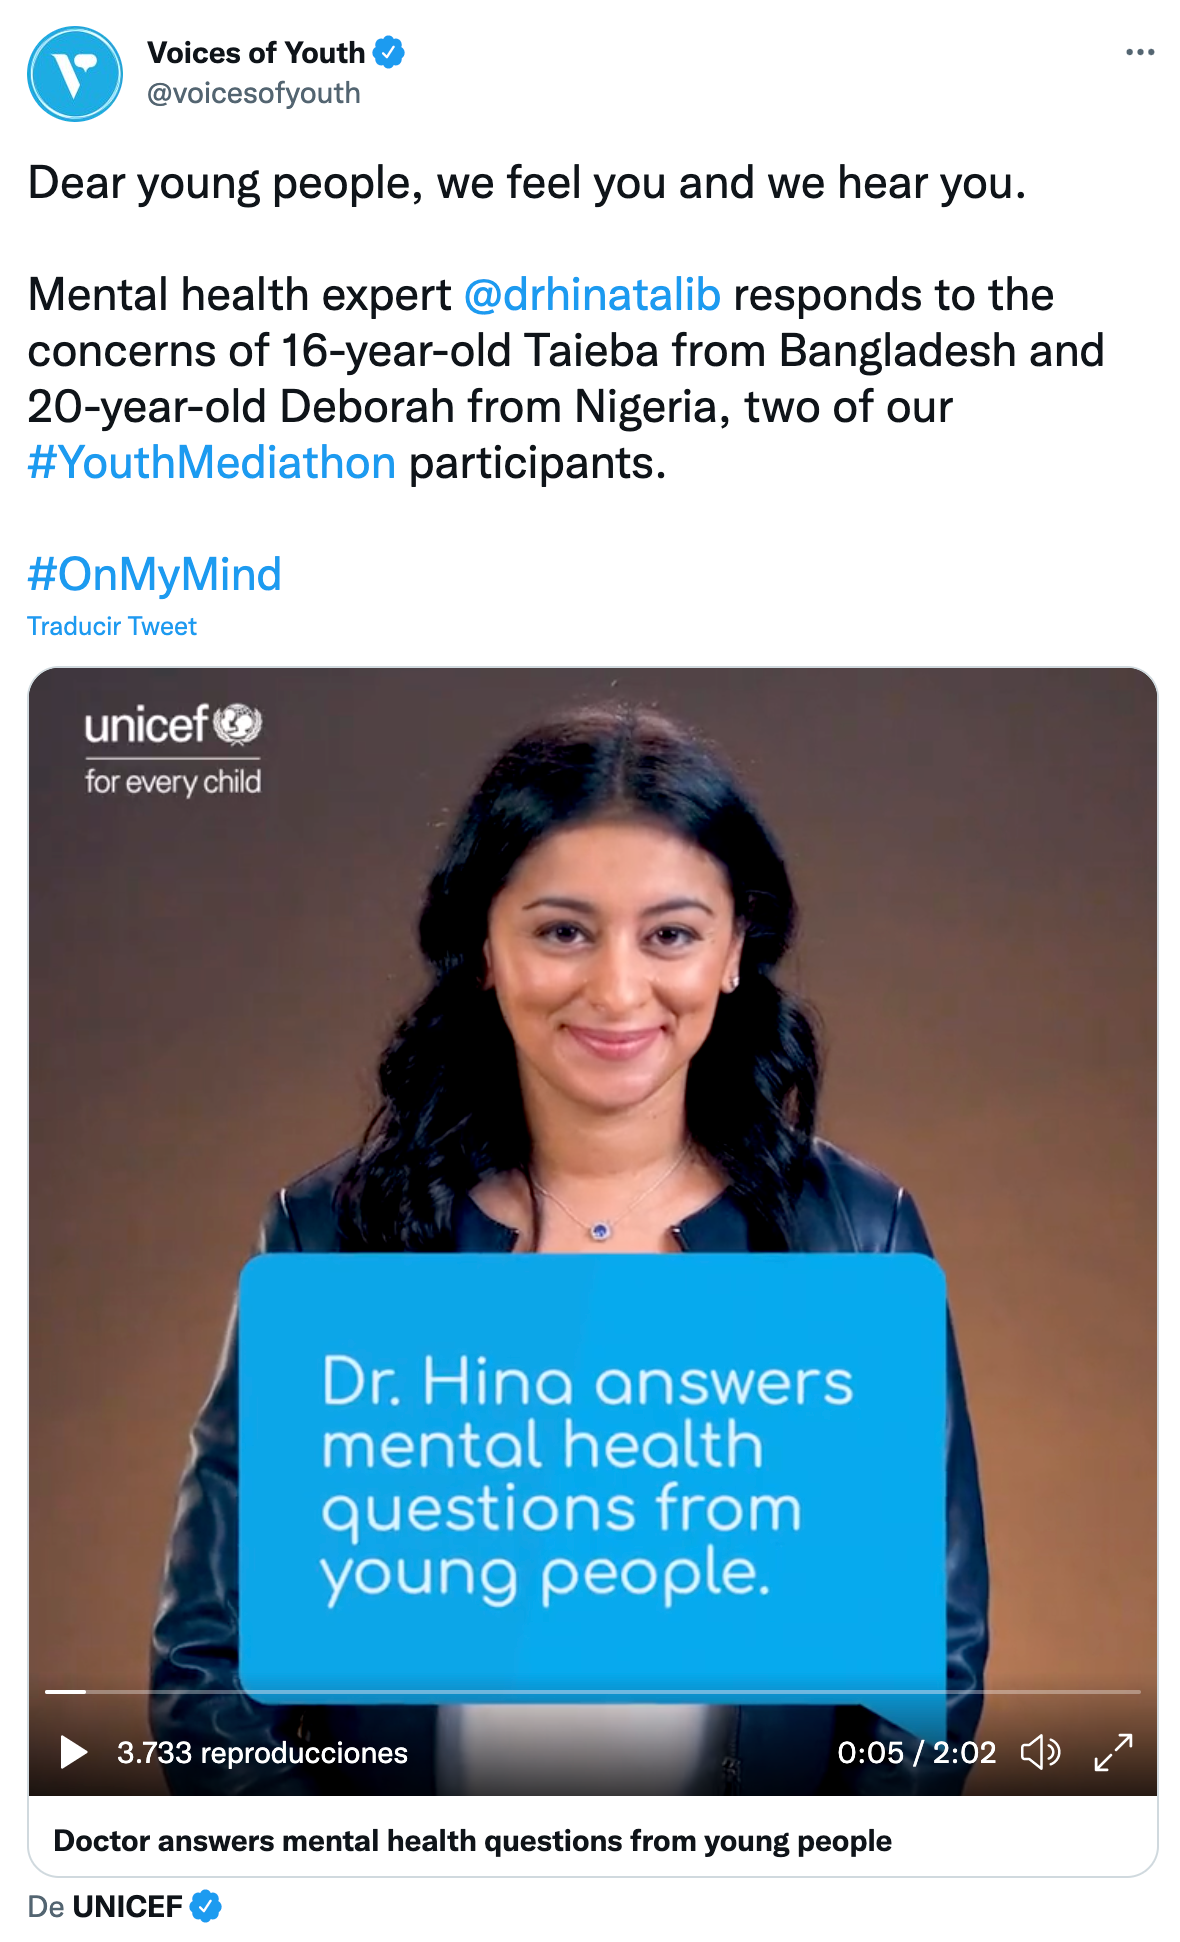Expand the video to fullscreen
Viewport: 1180px width, 1942px height.
coord(1113,1752)
